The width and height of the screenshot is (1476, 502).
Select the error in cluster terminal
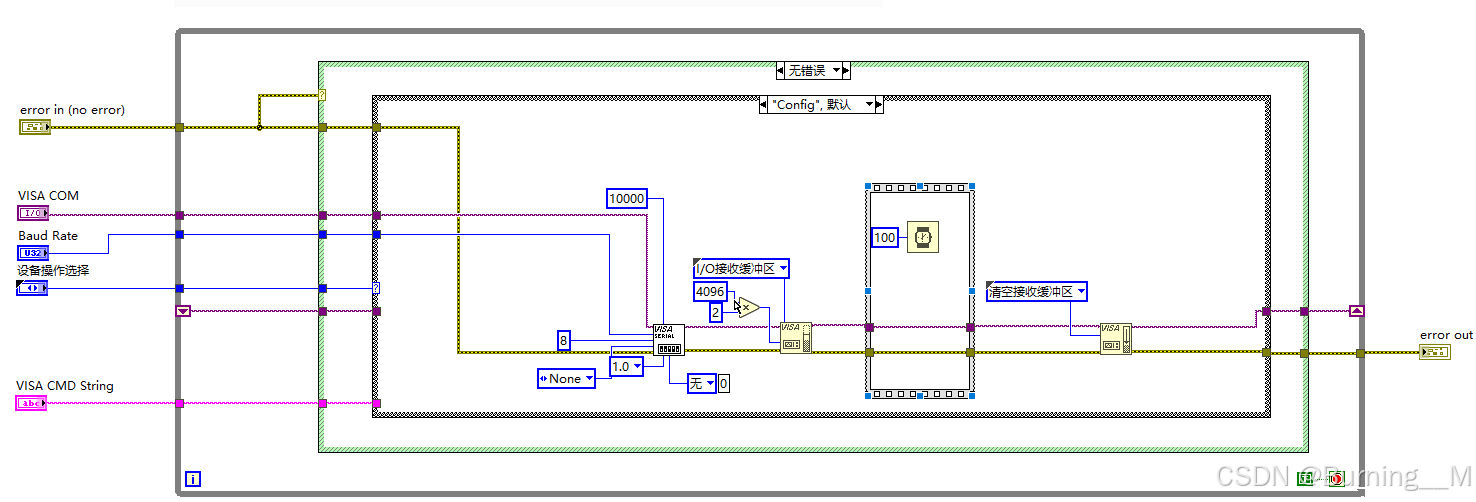coord(34,127)
